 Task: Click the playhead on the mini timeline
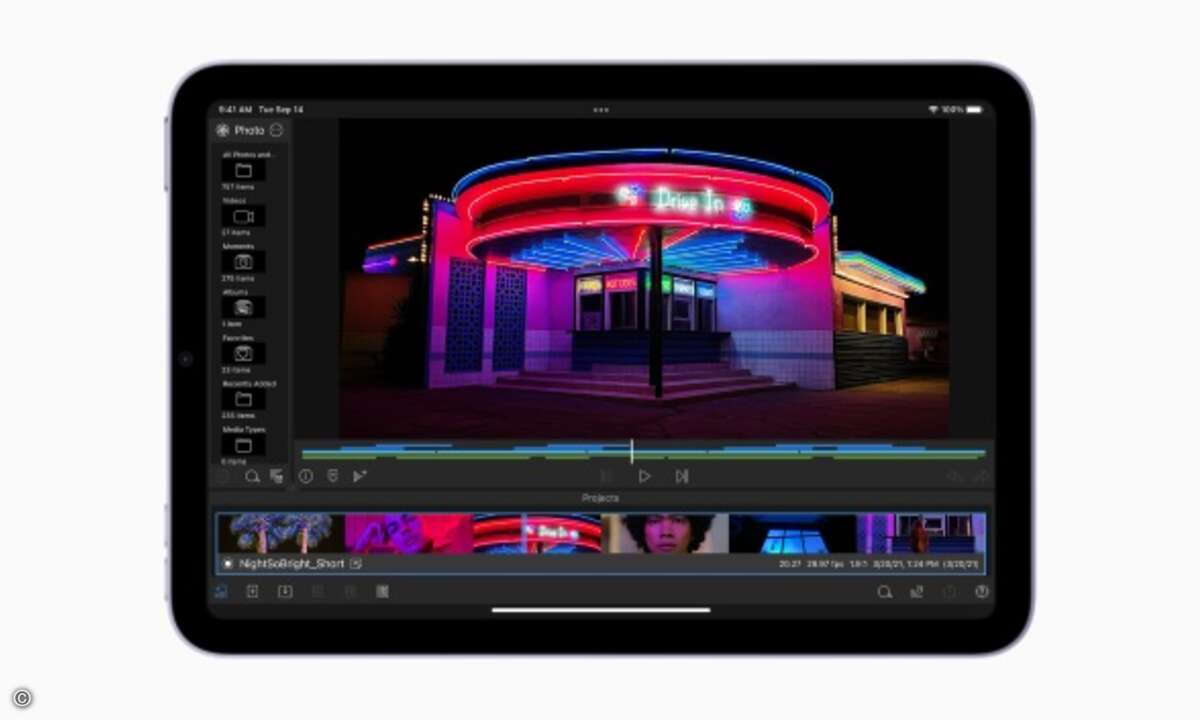(x=631, y=451)
